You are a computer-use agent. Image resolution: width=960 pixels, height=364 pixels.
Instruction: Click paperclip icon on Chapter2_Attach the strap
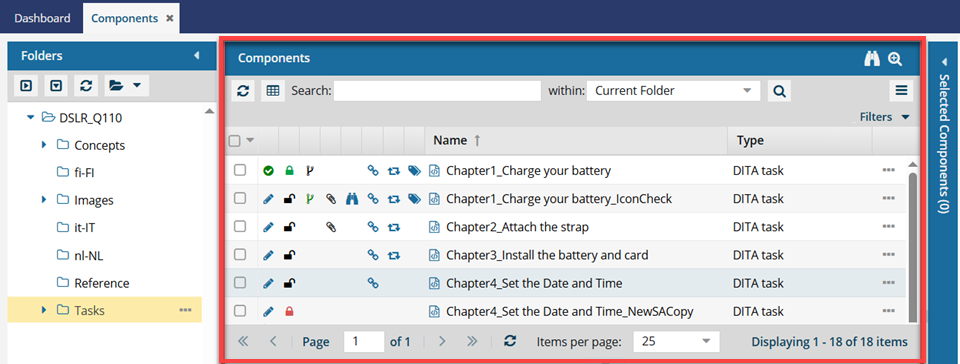pyautogui.click(x=331, y=227)
